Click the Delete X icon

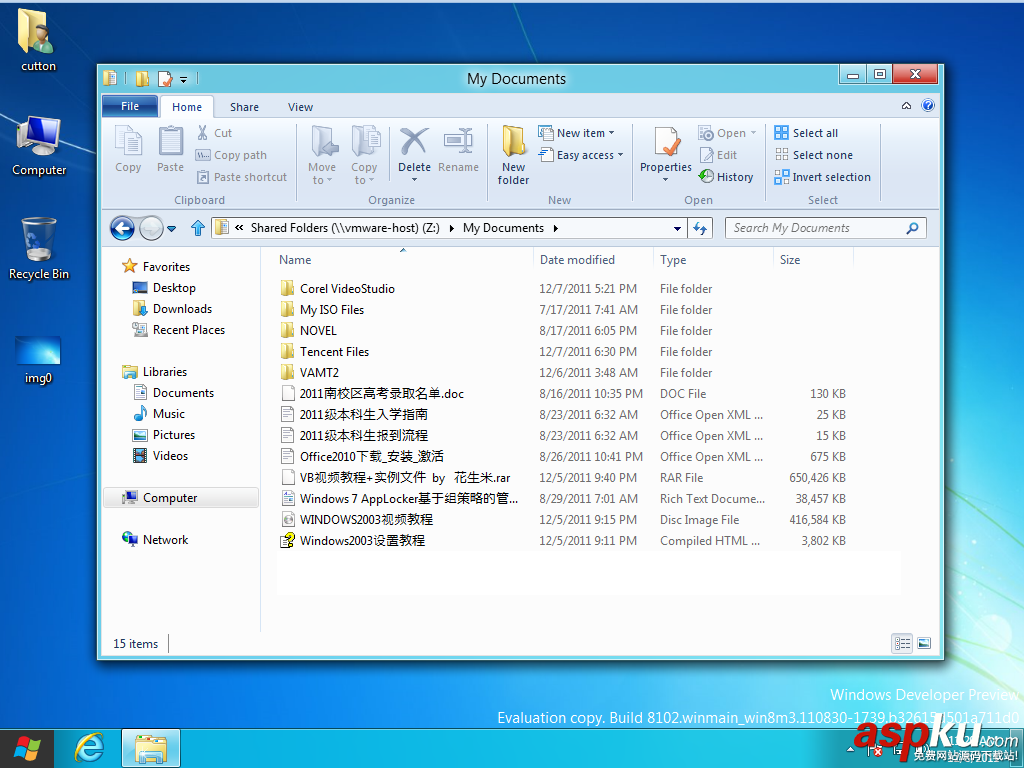414,141
